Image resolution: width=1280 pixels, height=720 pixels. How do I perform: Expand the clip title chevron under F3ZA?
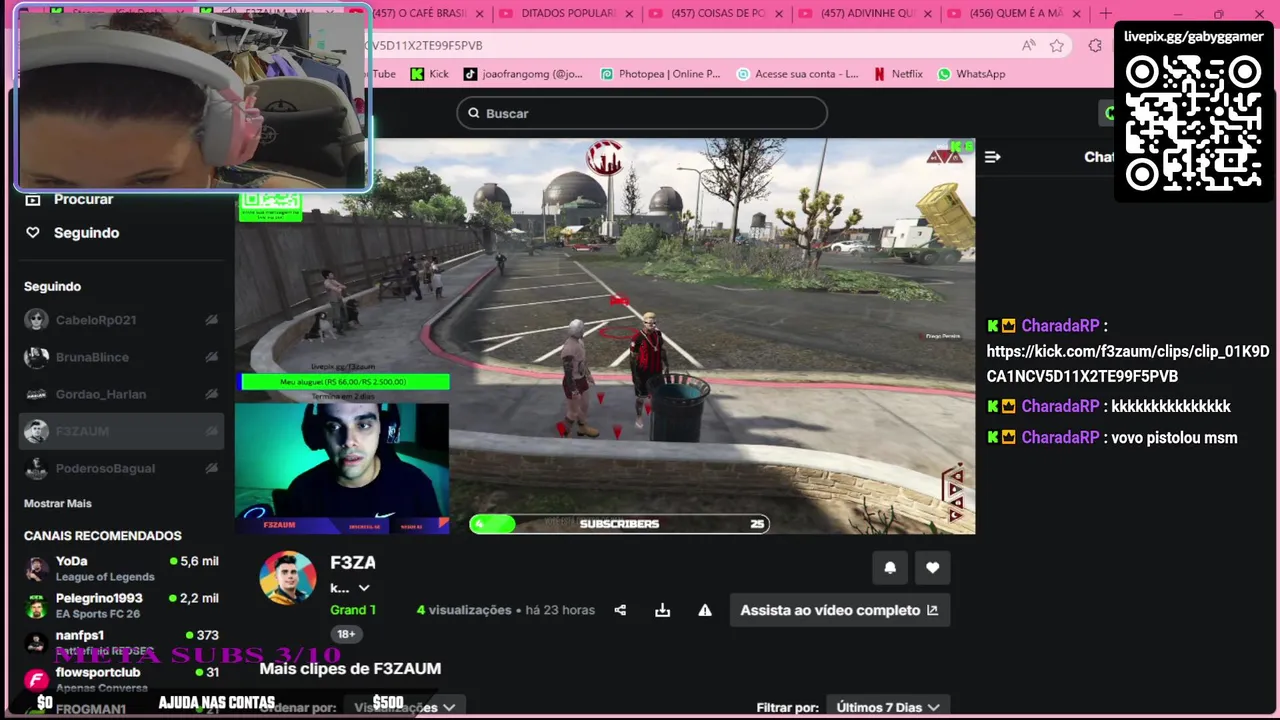point(364,588)
